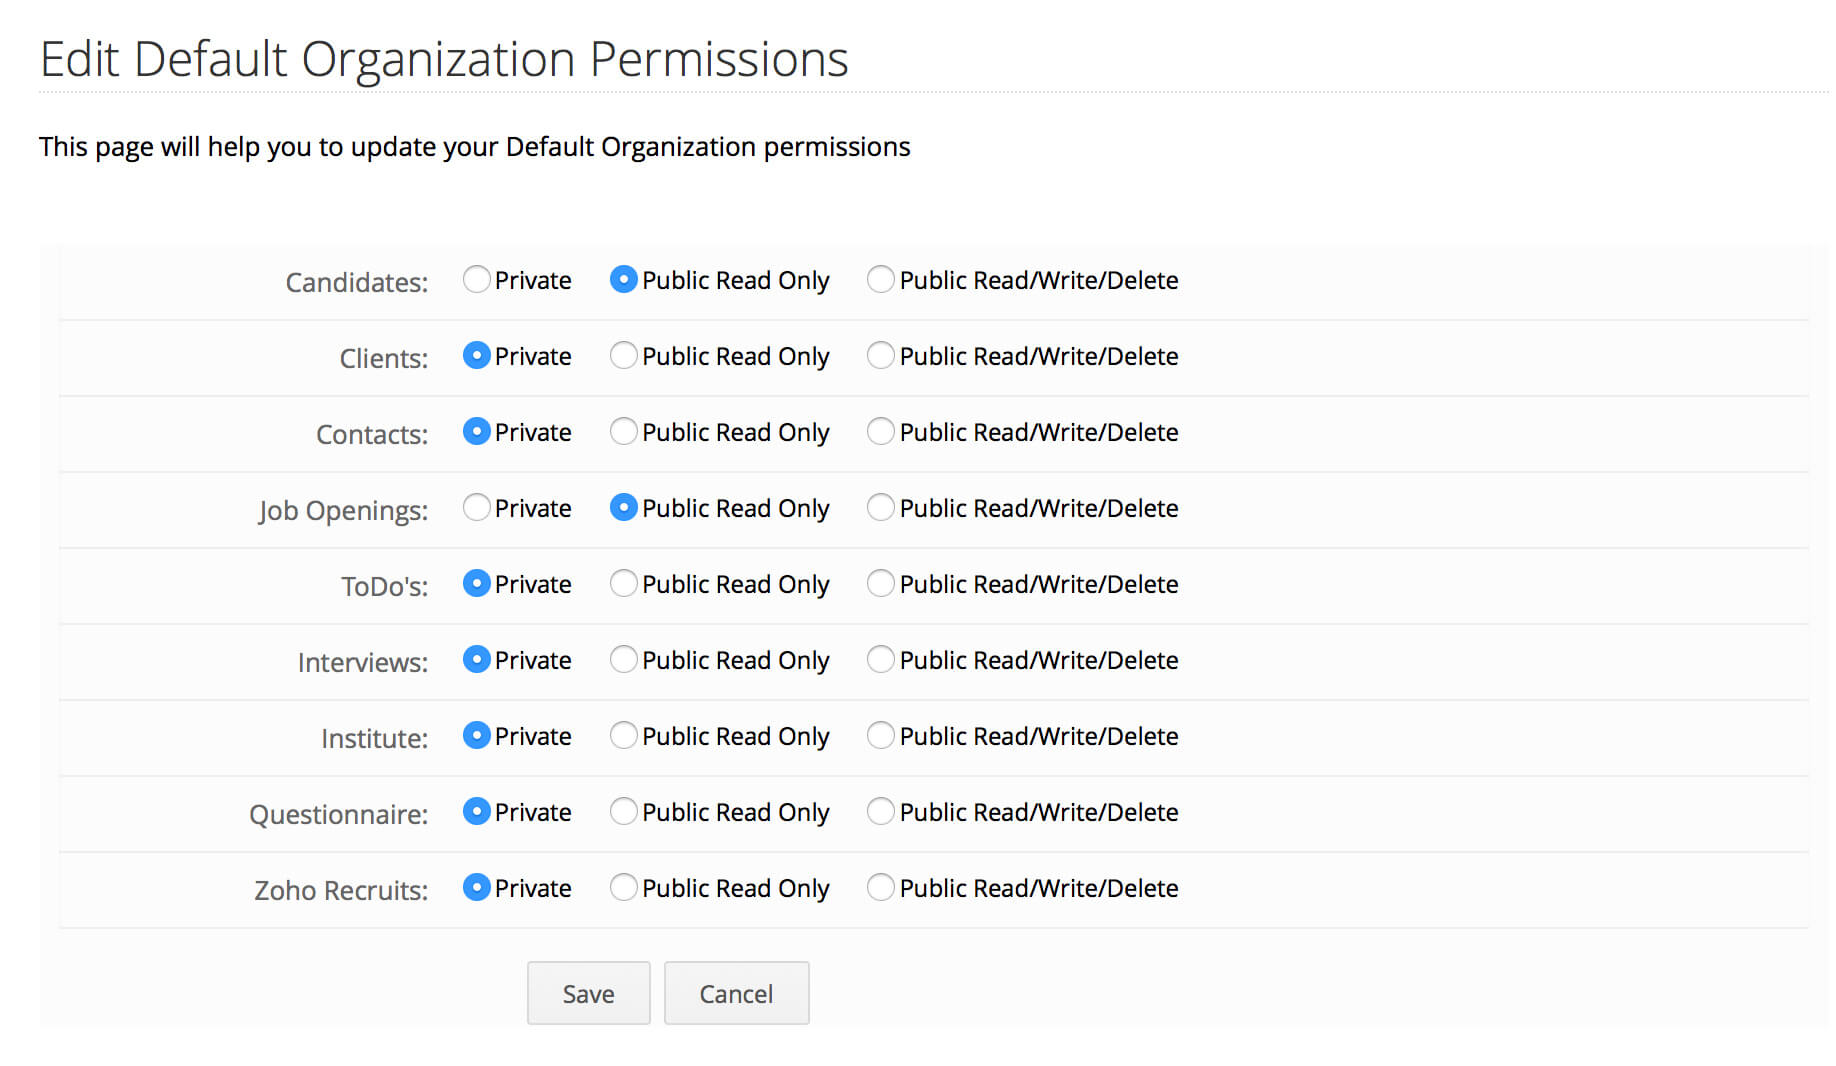The image size is (1836, 1066).
Task: Select Public Read/Write/Delete for Zoho Recruits
Action: 880,888
